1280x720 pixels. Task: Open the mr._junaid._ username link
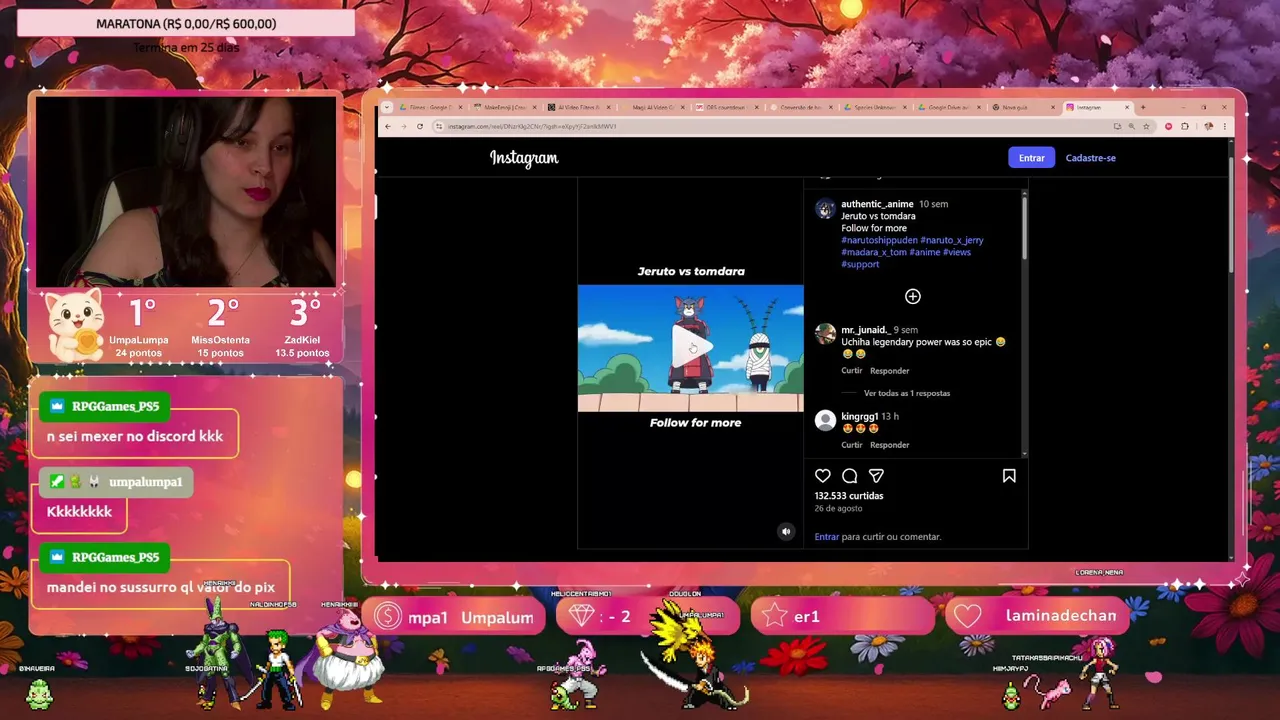(x=865, y=330)
